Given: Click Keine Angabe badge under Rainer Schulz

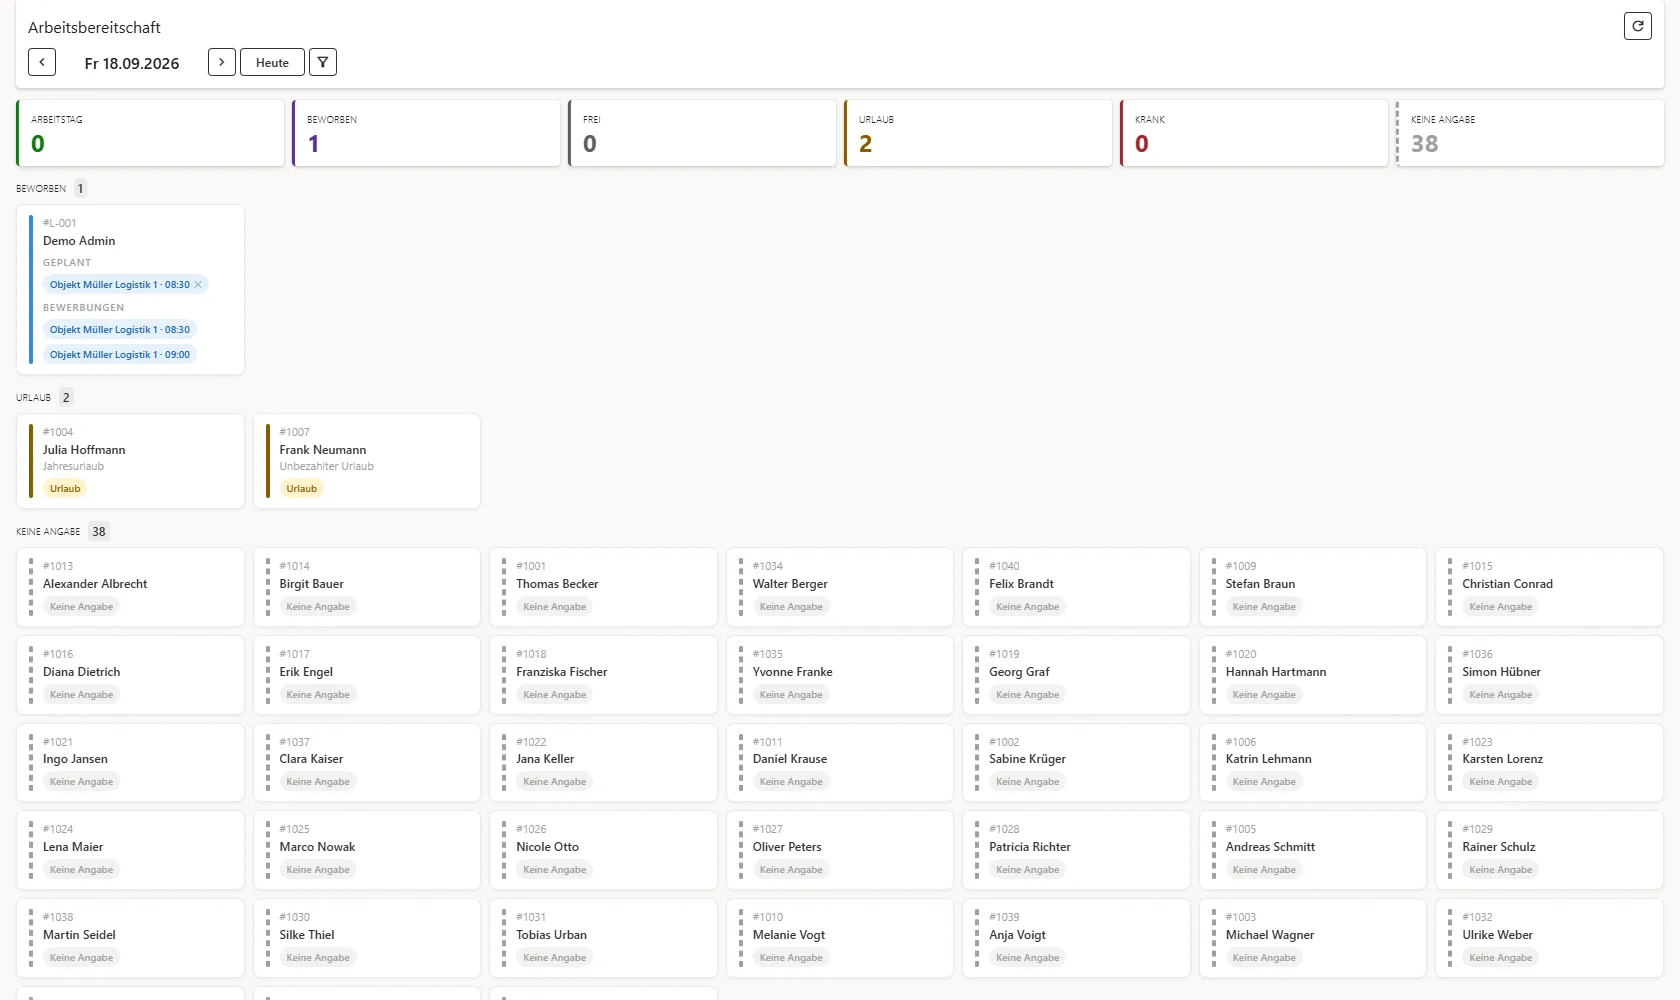Looking at the screenshot, I should point(1500,870).
